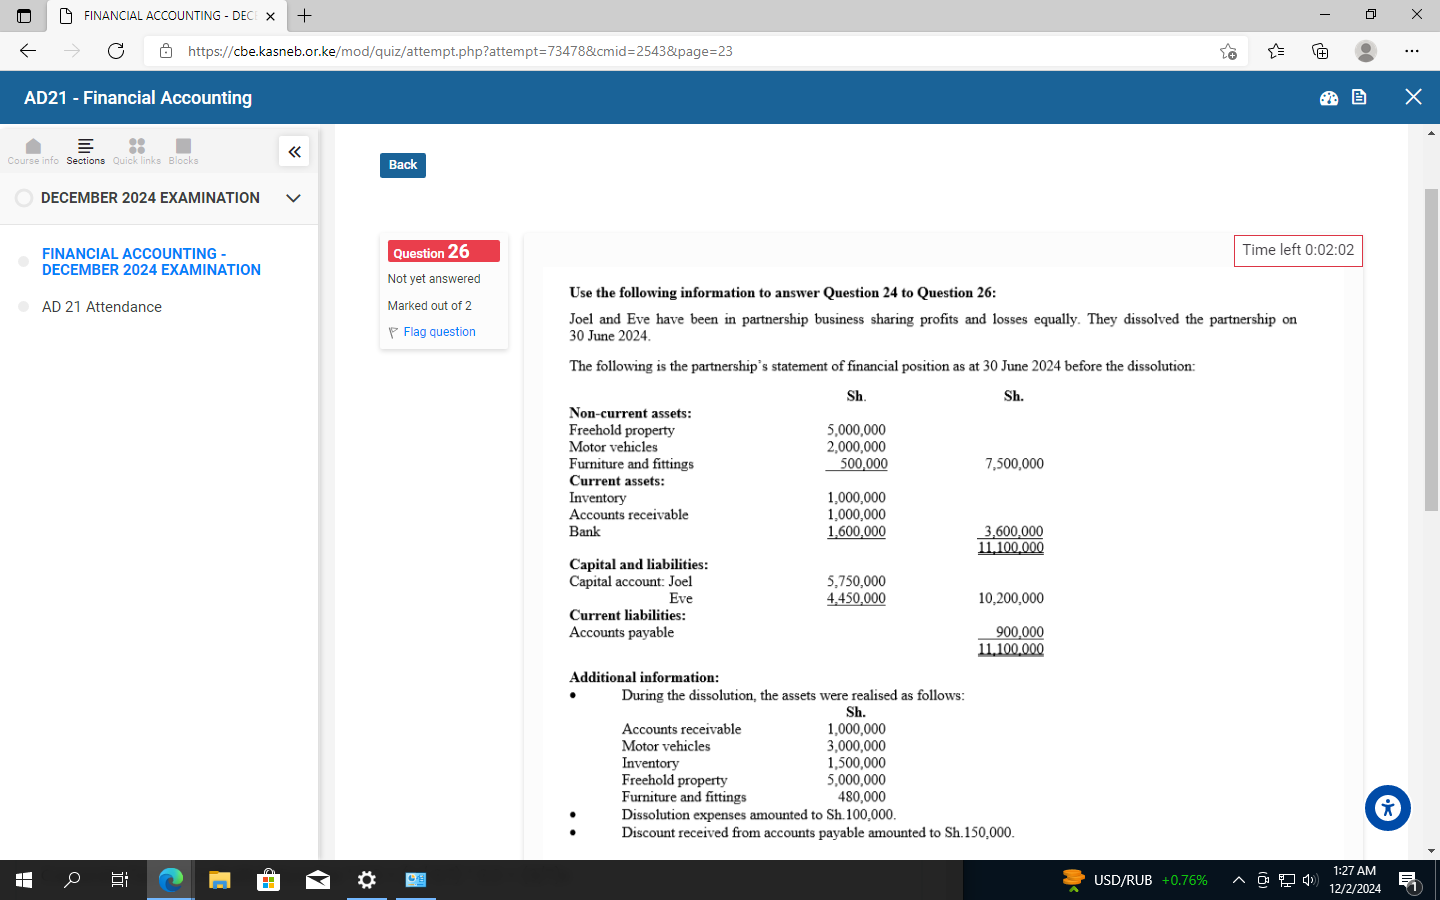
Task: Open the Mail app from taskbar
Action: (318, 880)
